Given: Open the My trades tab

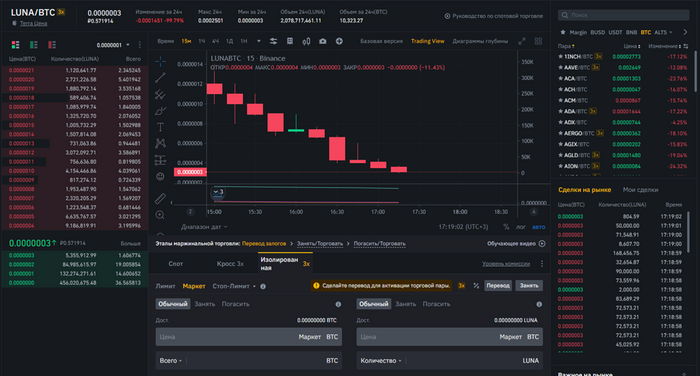Looking at the screenshot, I should [x=640, y=190].
